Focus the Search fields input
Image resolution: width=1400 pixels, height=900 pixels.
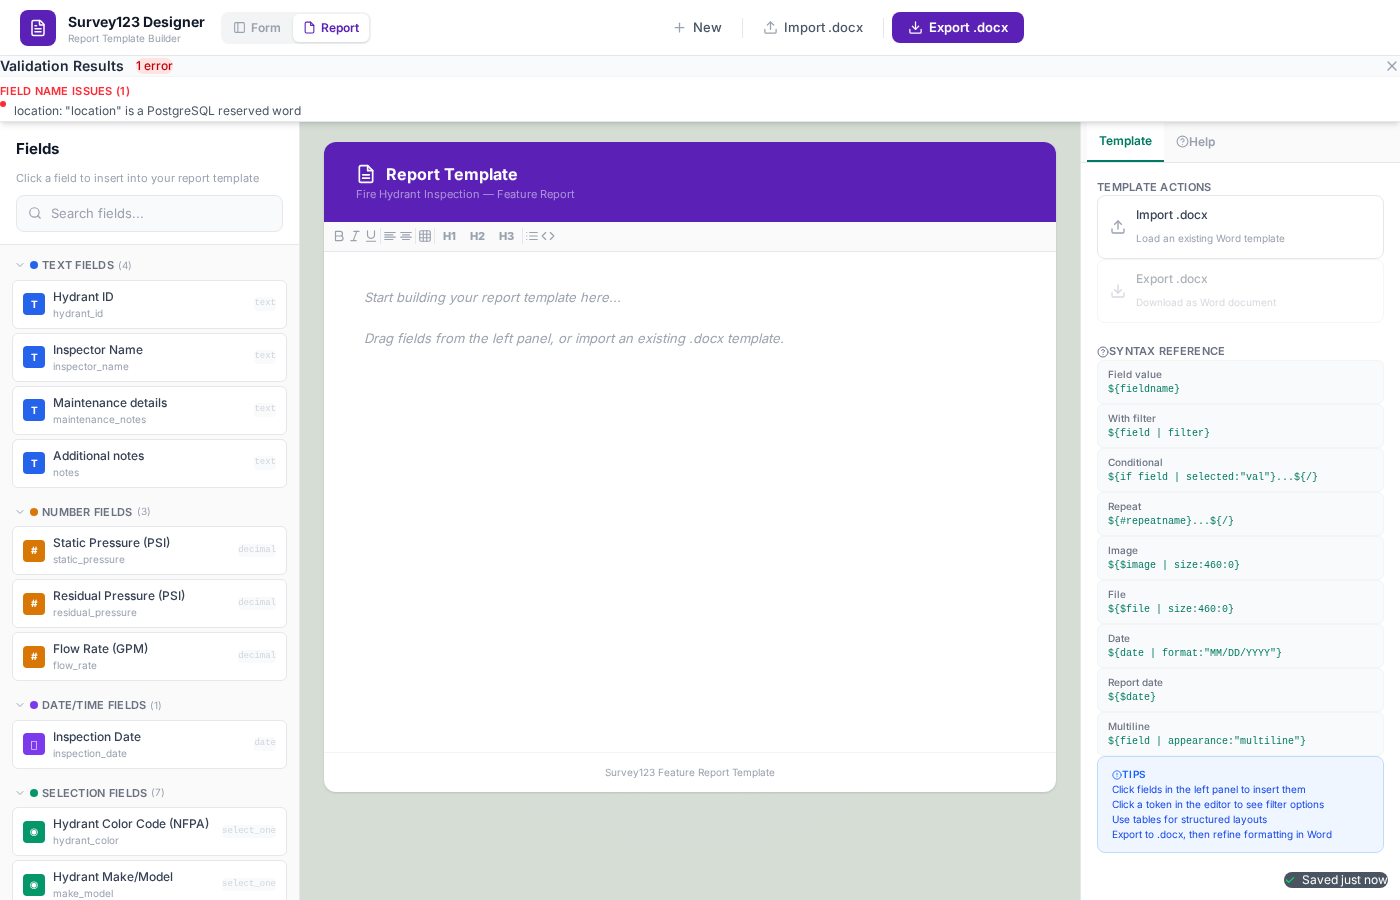tap(149, 213)
